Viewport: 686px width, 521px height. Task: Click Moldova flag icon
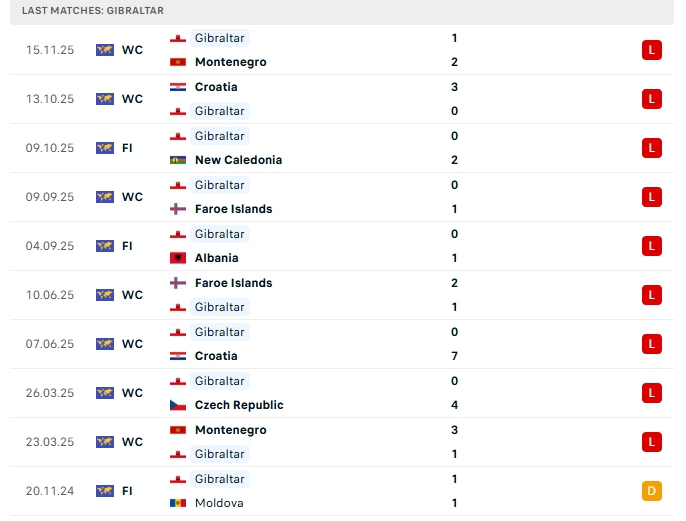click(177, 503)
